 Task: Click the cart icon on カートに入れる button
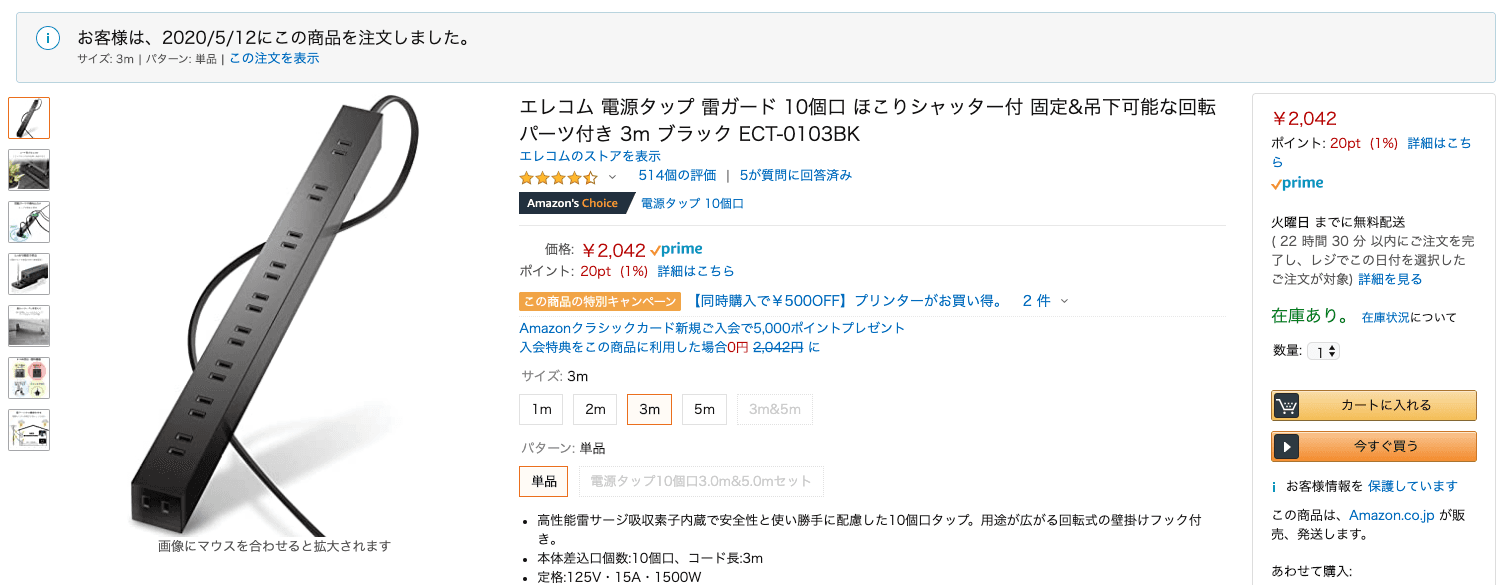(x=1287, y=406)
